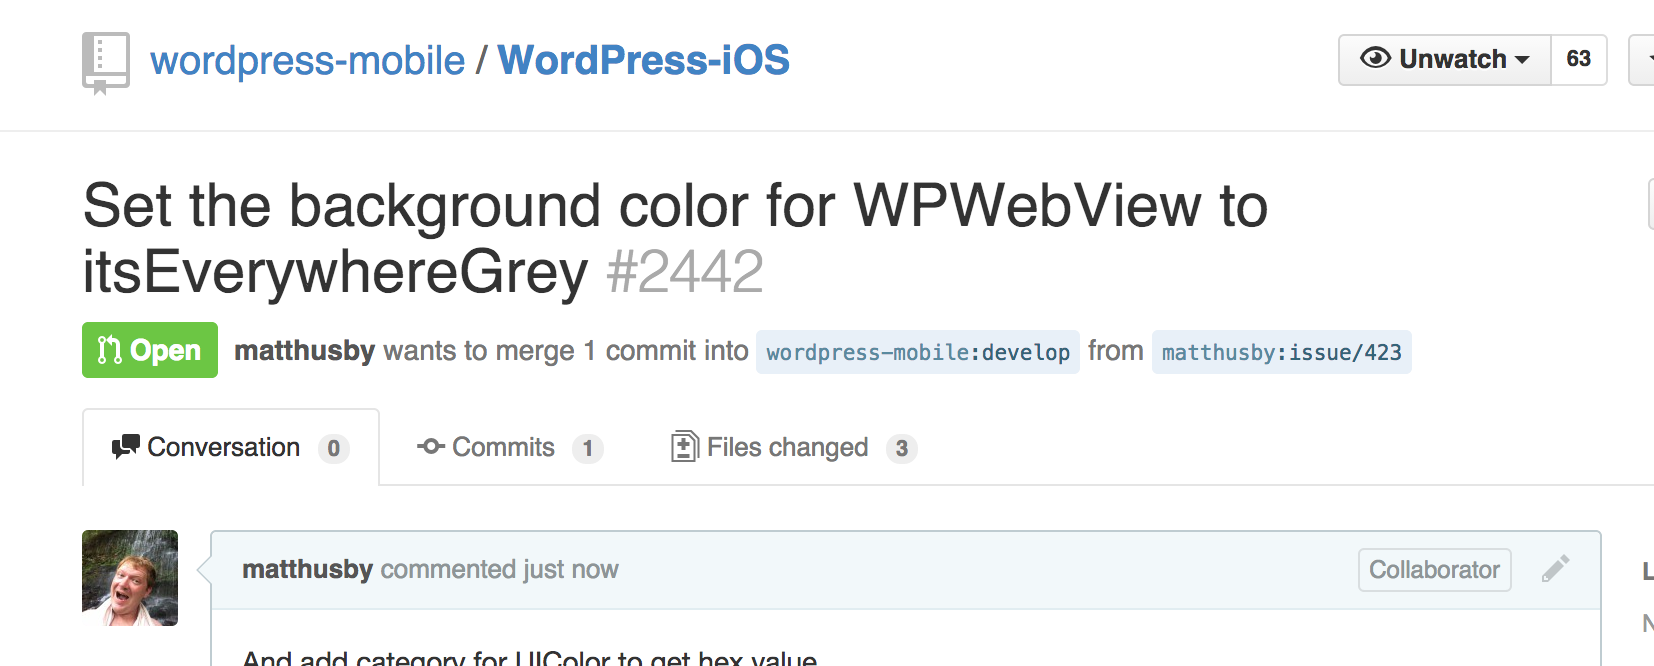Click the repository book icon
Screen dimensions: 1654x666
pyautogui.click(x=105, y=62)
